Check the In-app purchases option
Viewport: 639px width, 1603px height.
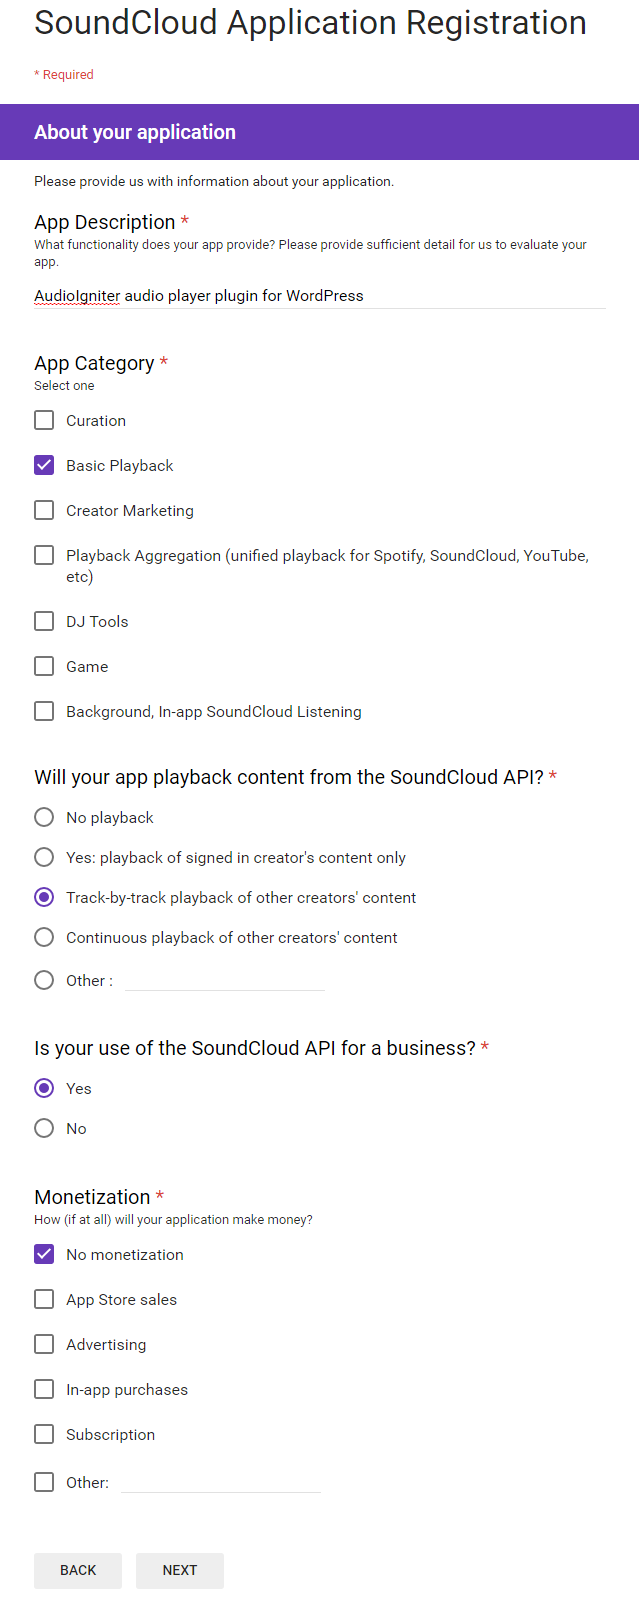tap(44, 1389)
